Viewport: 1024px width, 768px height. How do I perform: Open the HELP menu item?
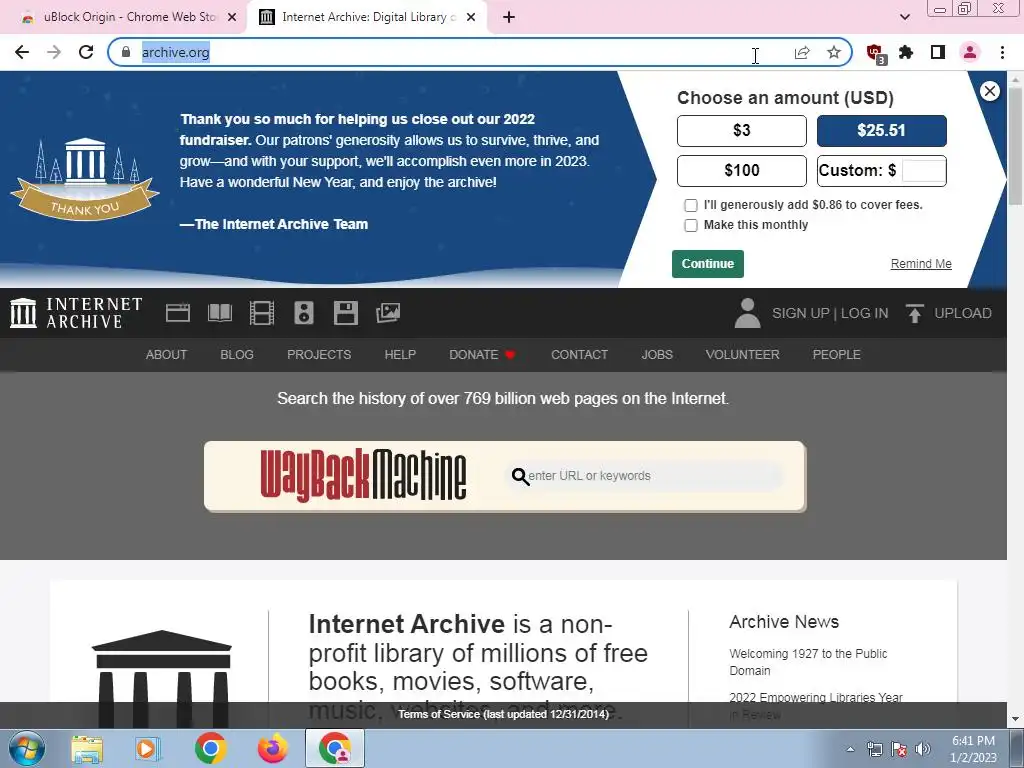[x=400, y=355]
